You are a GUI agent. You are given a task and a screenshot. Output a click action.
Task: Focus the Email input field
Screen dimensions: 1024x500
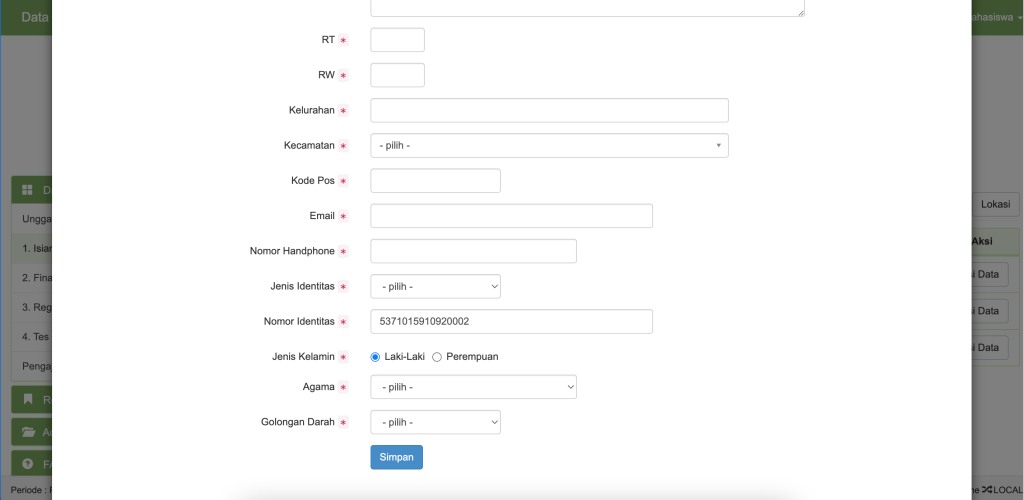511,216
